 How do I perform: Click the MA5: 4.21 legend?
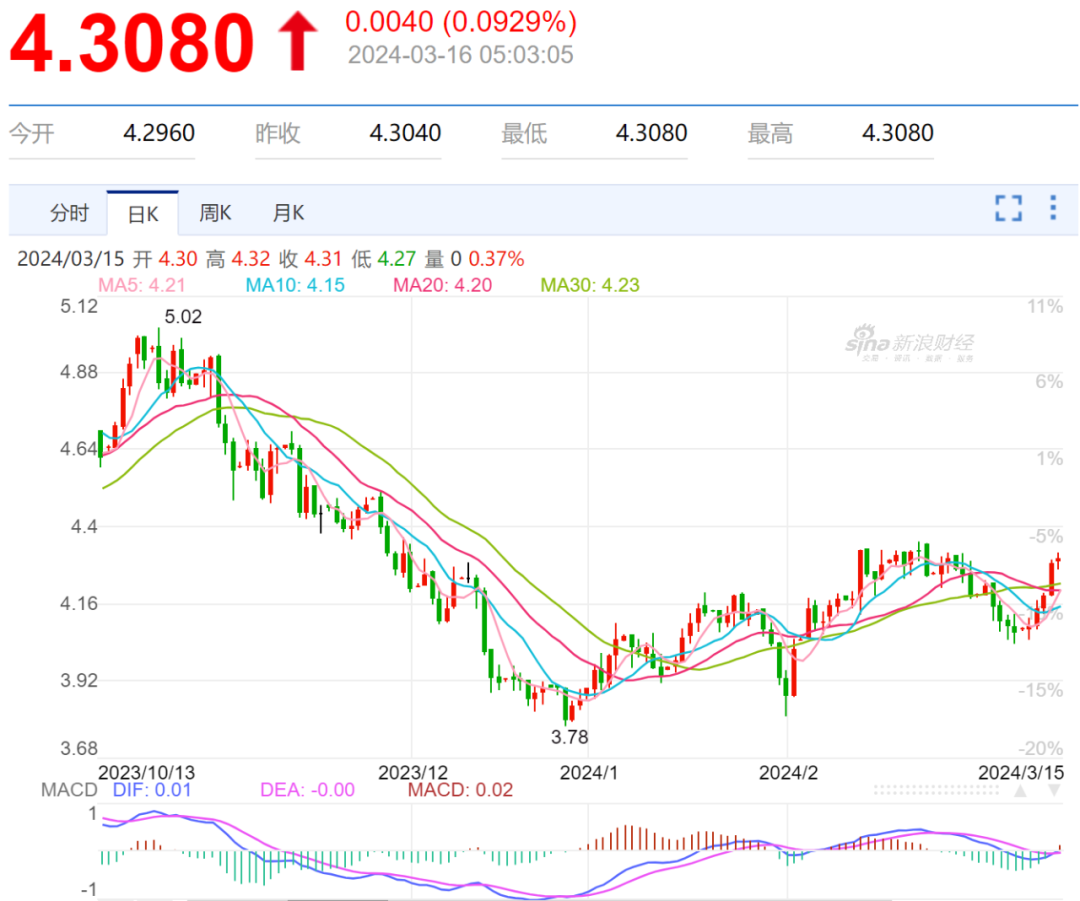click(142, 285)
